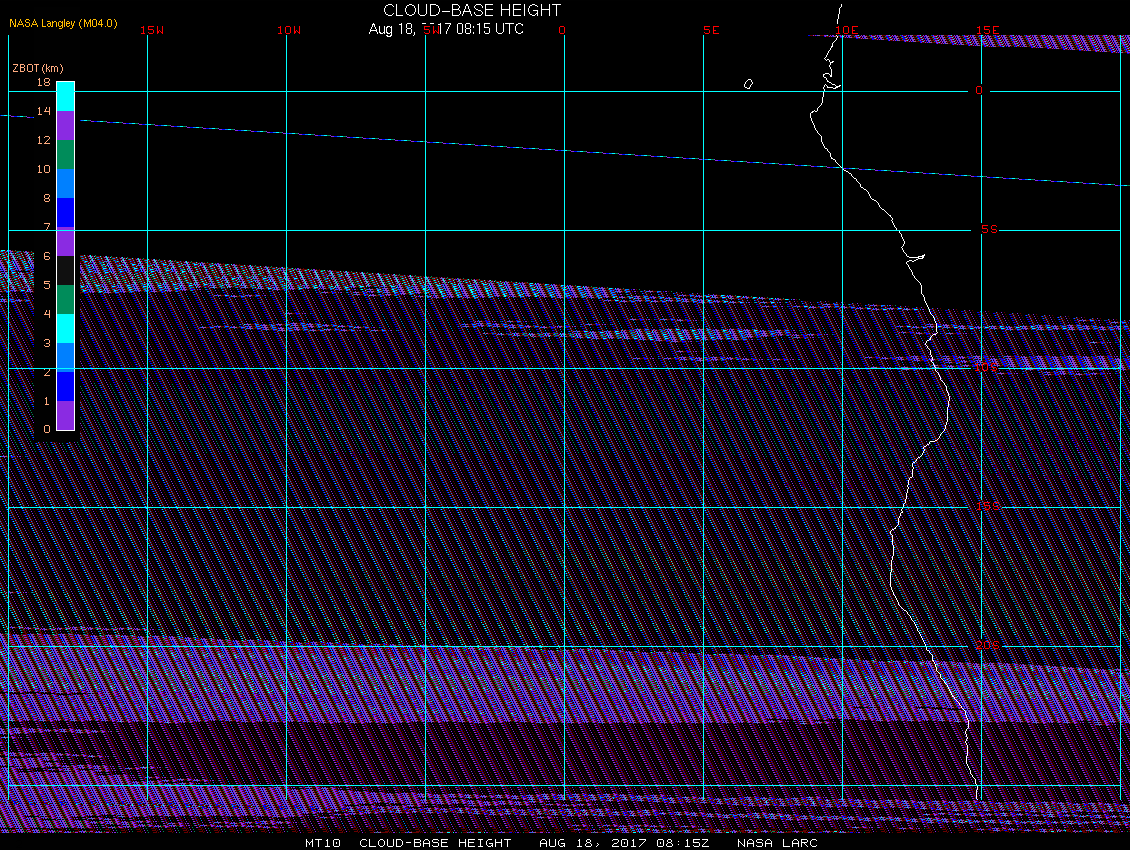Click the 6 km legend tick value

pos(47,256)
